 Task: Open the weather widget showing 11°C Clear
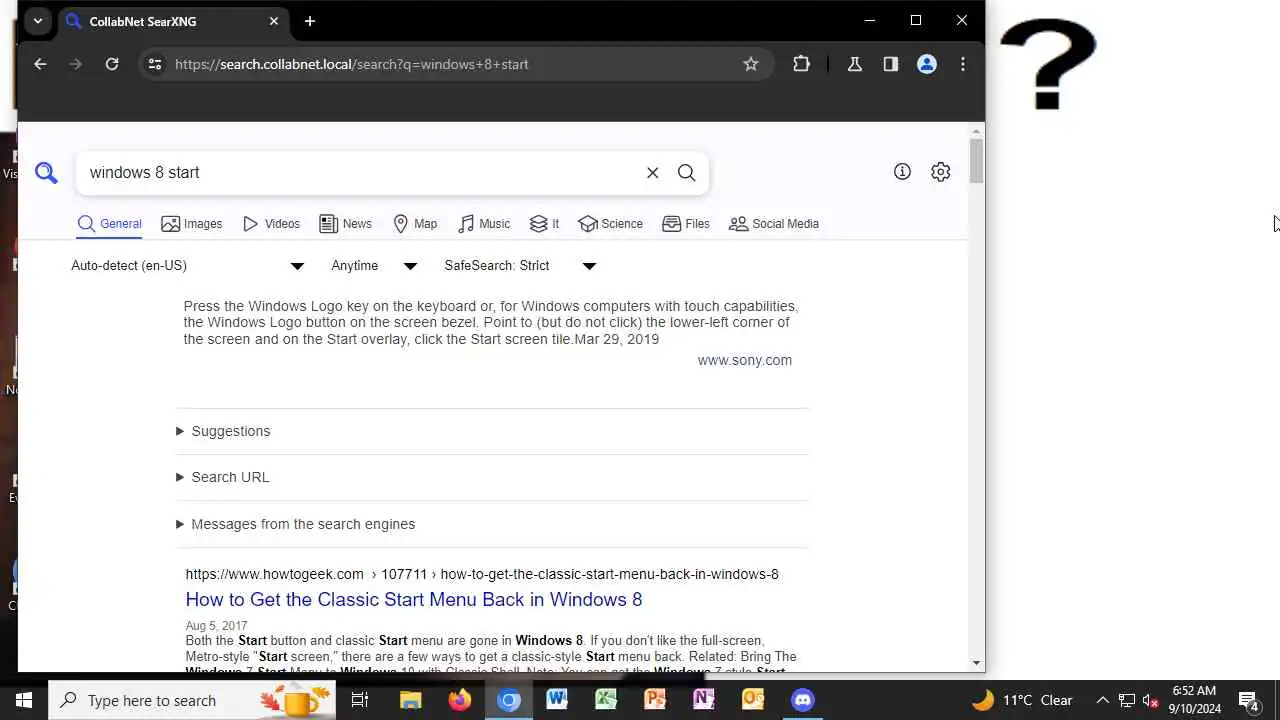click(1023, 700)
